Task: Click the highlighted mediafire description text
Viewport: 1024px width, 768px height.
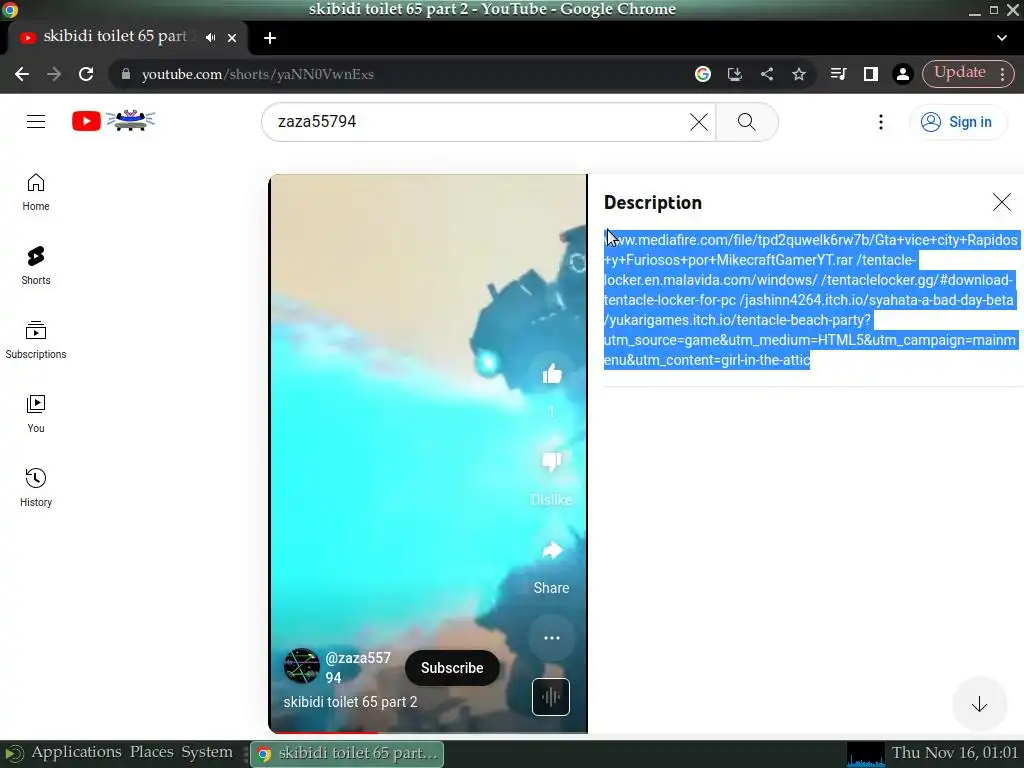Action: 810,300
